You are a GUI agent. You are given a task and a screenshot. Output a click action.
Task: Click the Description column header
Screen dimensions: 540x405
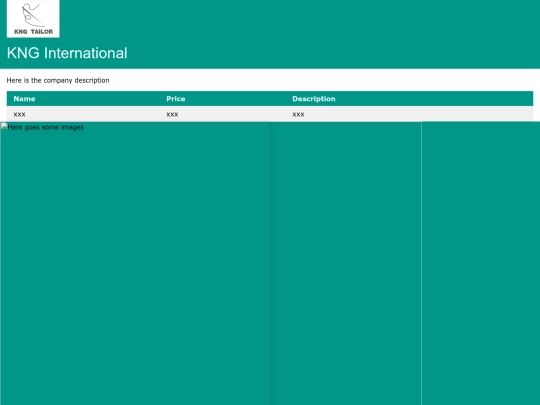pyautogui.click(x=314, y=98)
